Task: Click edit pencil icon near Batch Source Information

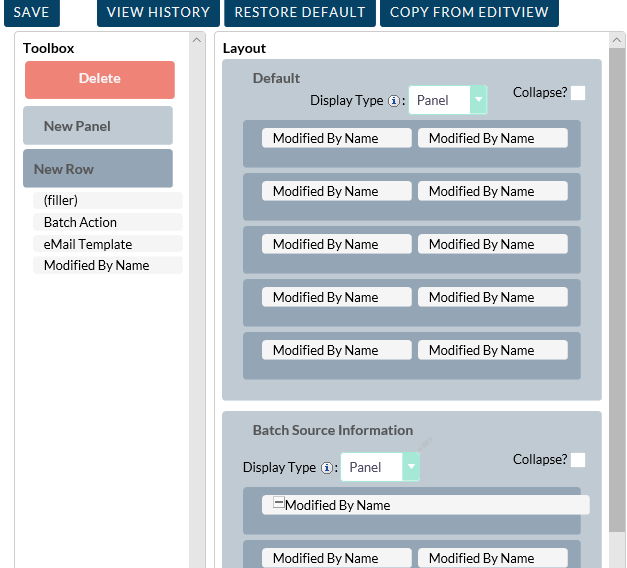Action: coord(425,442)
